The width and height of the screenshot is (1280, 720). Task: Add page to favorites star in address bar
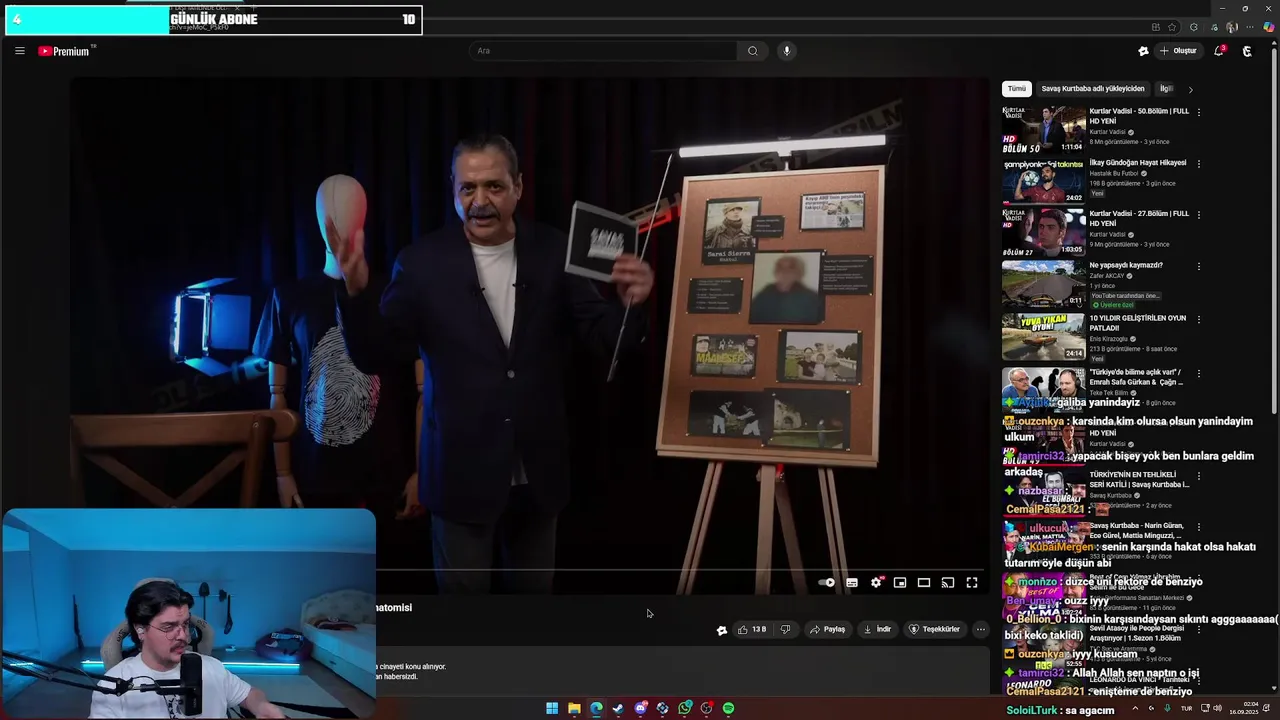coord(1173,27)
